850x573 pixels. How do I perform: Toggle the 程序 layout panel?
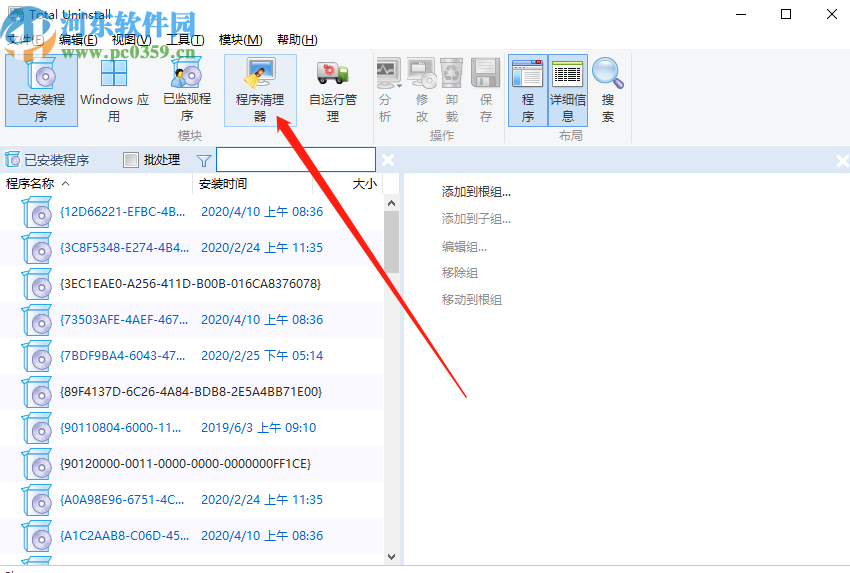tap(528, 91)
